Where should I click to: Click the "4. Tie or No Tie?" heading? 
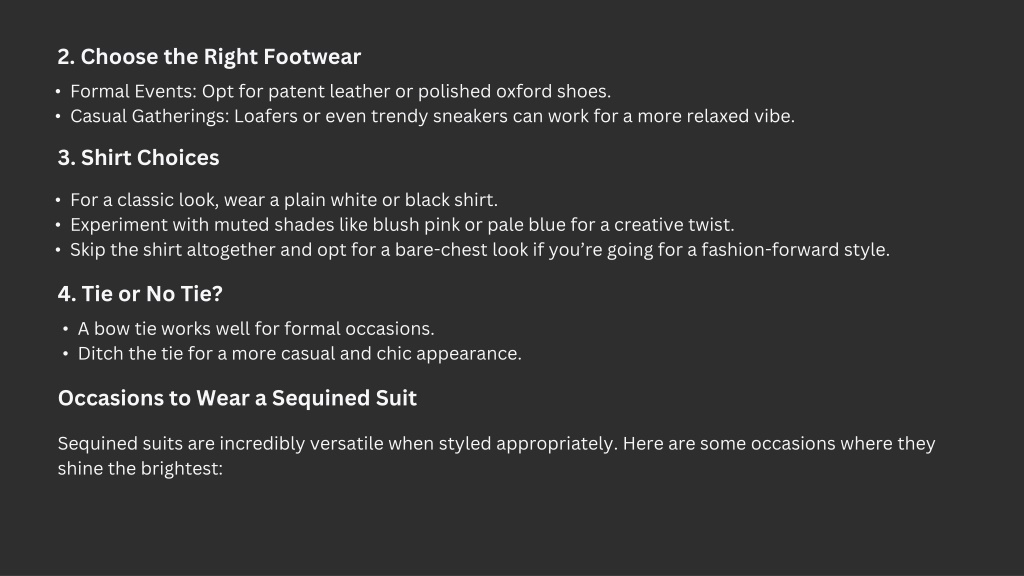[x=140, y=294]
